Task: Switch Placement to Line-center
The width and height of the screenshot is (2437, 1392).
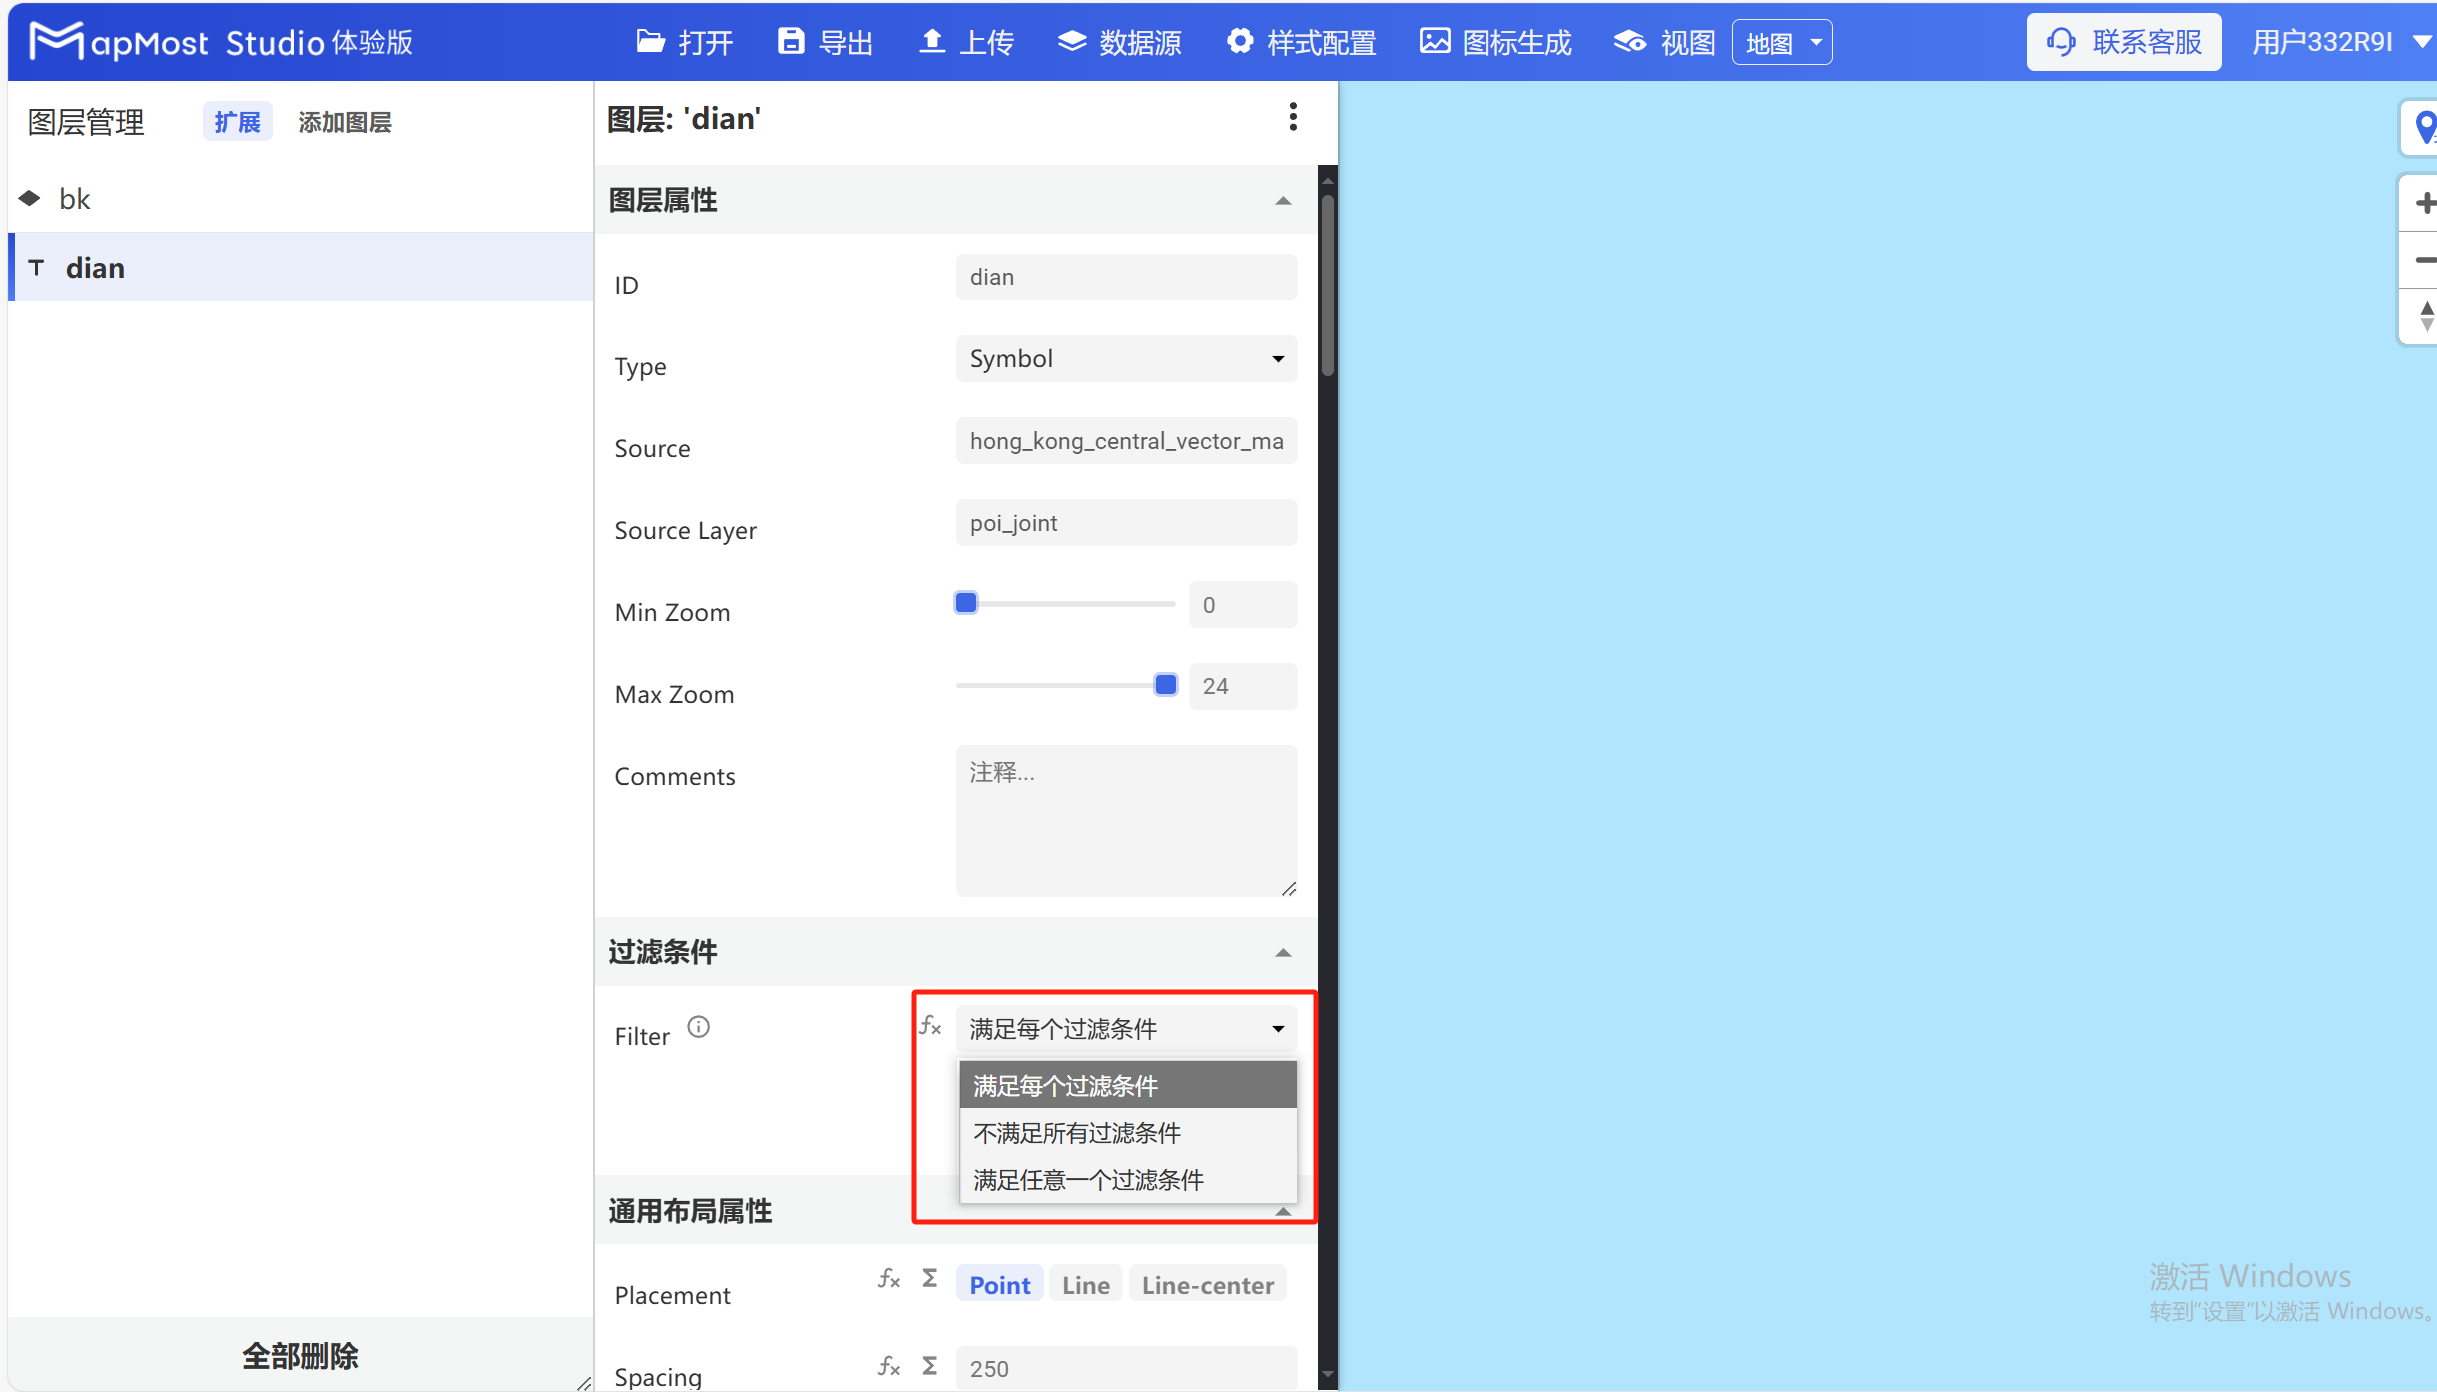Action: (x=1207, y=1284)
